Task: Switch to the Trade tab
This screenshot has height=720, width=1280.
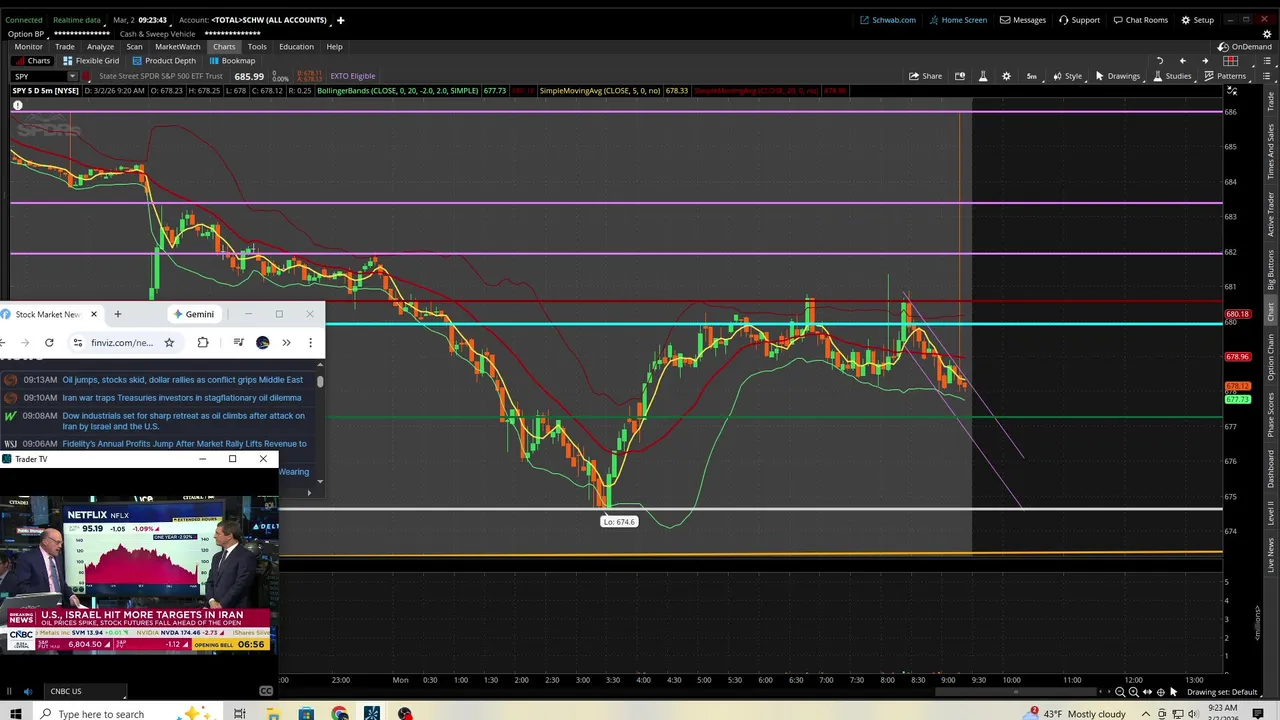Action: 64,47
